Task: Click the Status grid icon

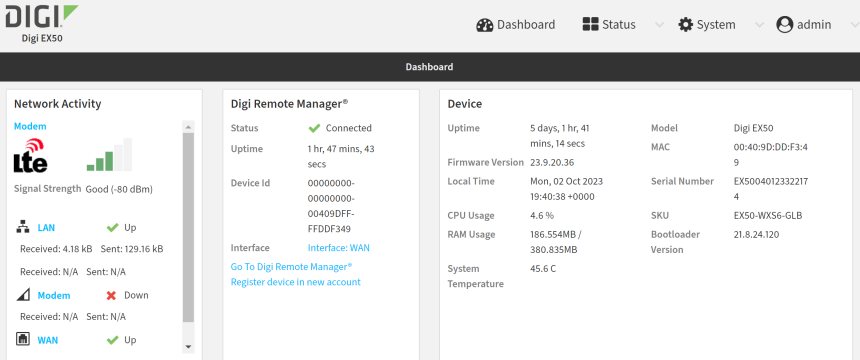Action: coord(590,25)
